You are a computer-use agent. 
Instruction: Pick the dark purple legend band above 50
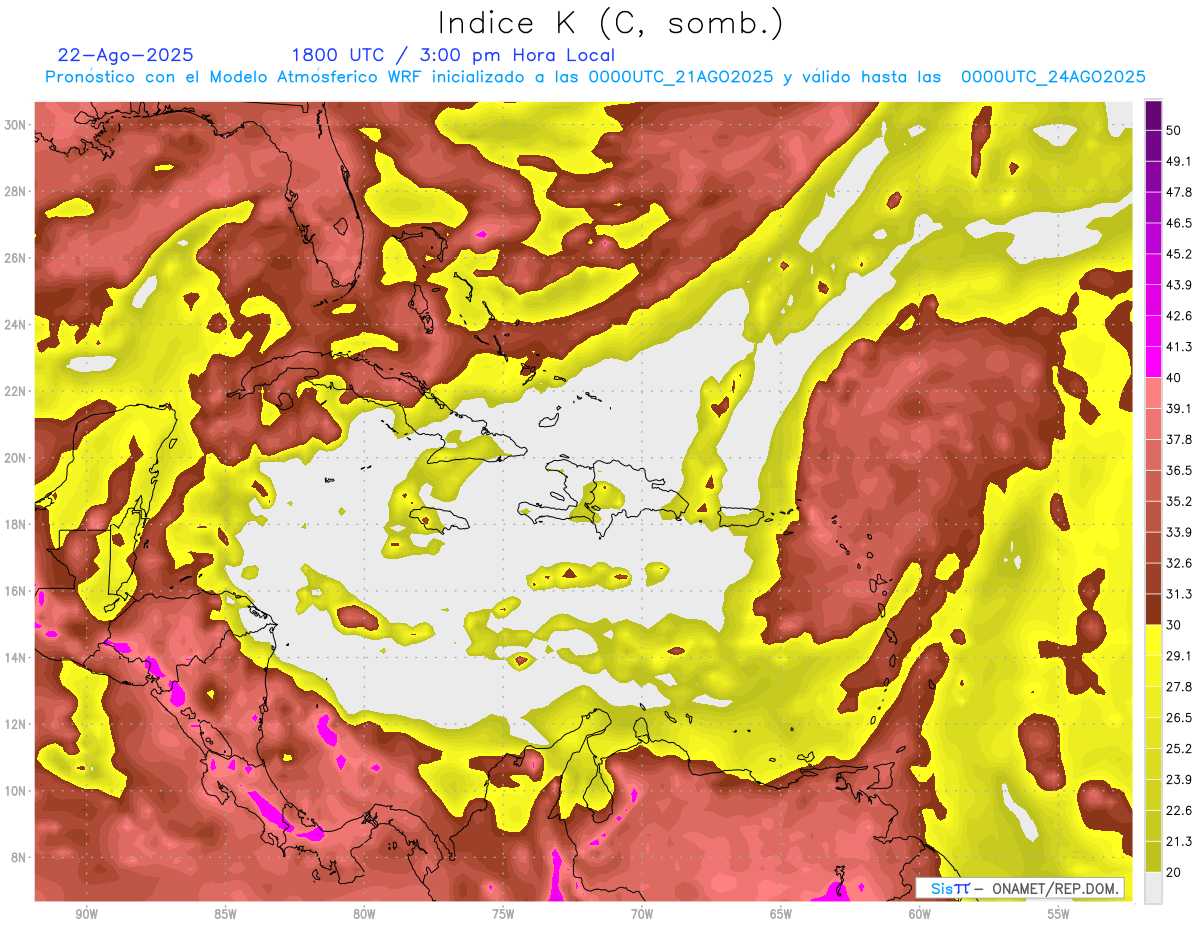pos(1153,115)
